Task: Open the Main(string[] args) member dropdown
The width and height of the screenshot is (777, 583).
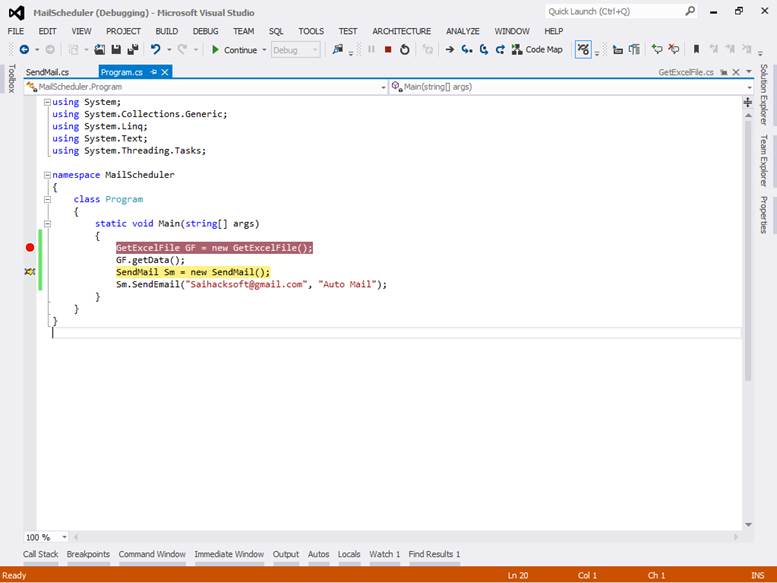Action: coord(748,87)
